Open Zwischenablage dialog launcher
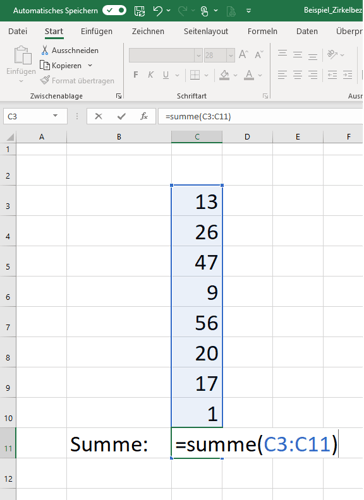Viewport: 364px width, 500px height. coord(118,96)
